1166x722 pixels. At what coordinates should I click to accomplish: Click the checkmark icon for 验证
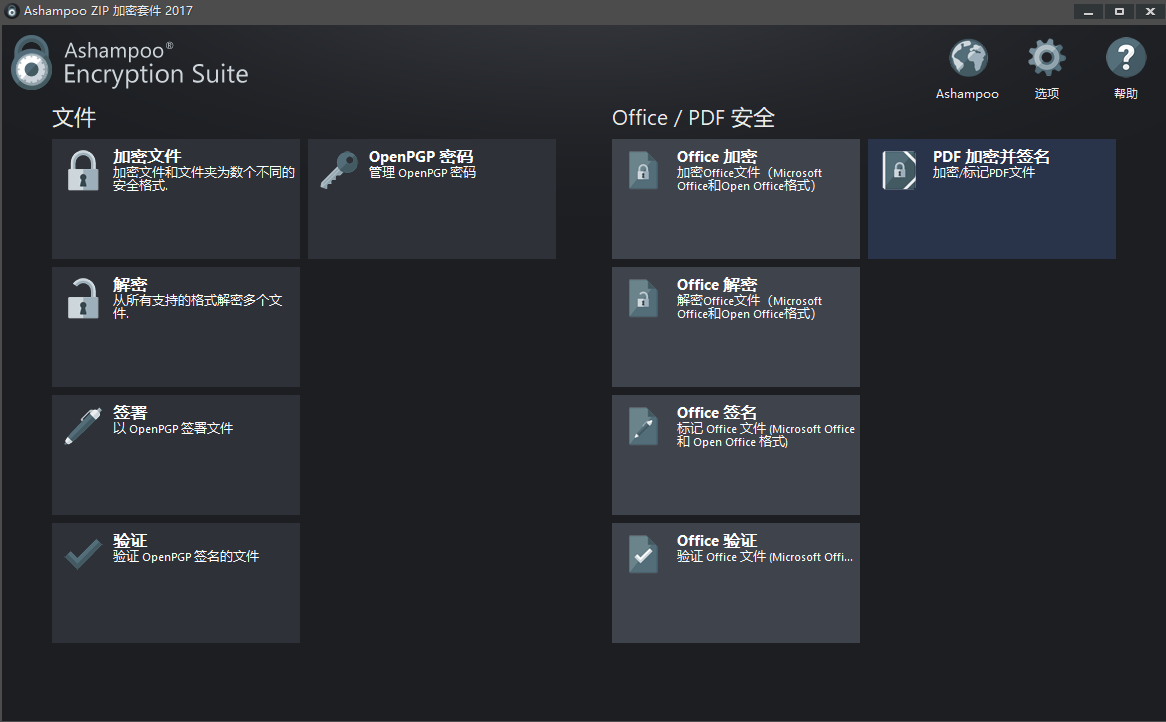(x=83, y=554)
